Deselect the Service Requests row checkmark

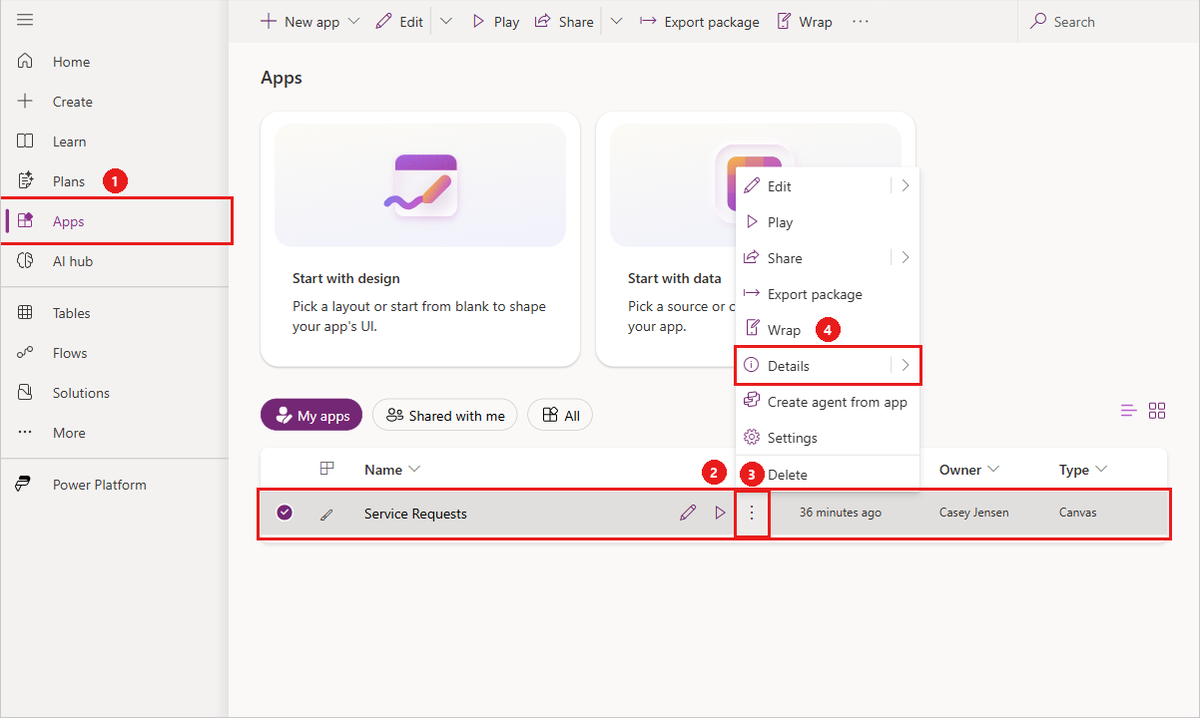(x=284, y=511)
